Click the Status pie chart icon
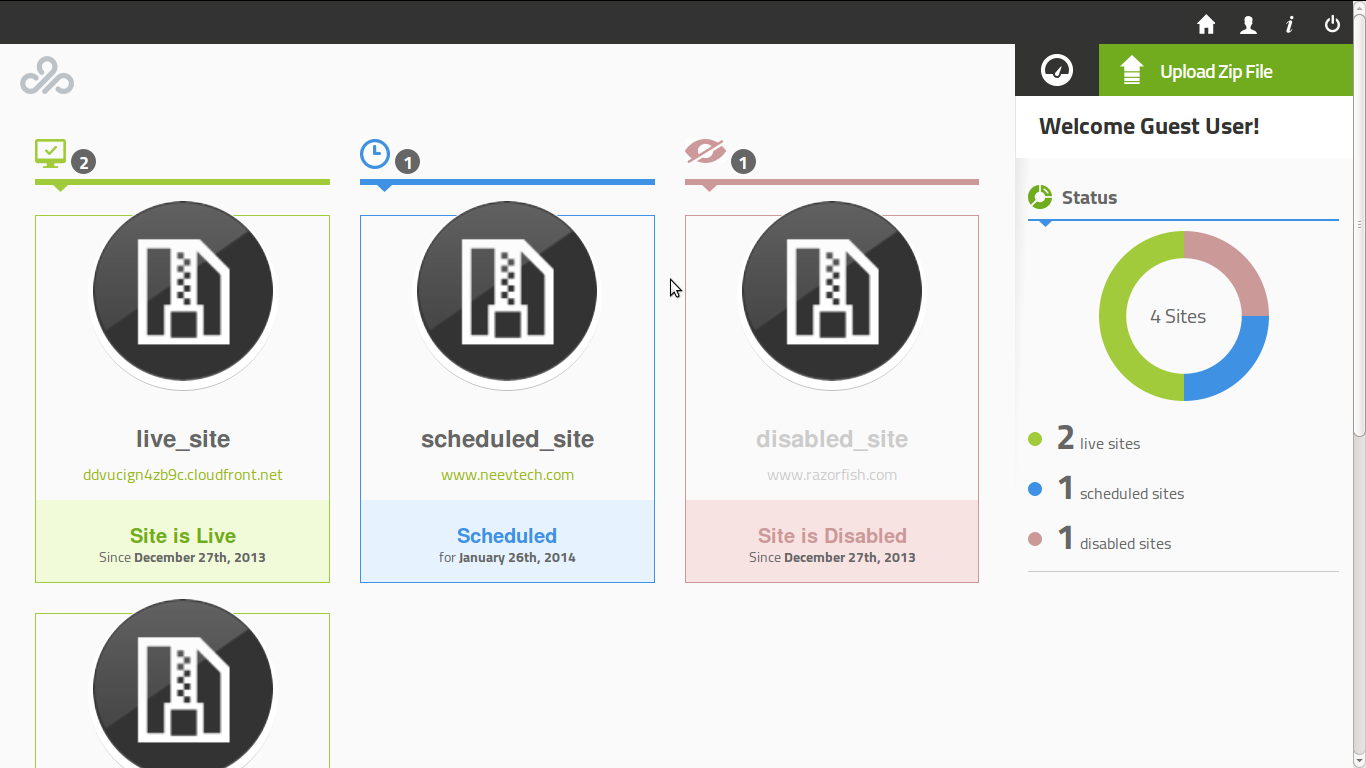 (1040, 197)
